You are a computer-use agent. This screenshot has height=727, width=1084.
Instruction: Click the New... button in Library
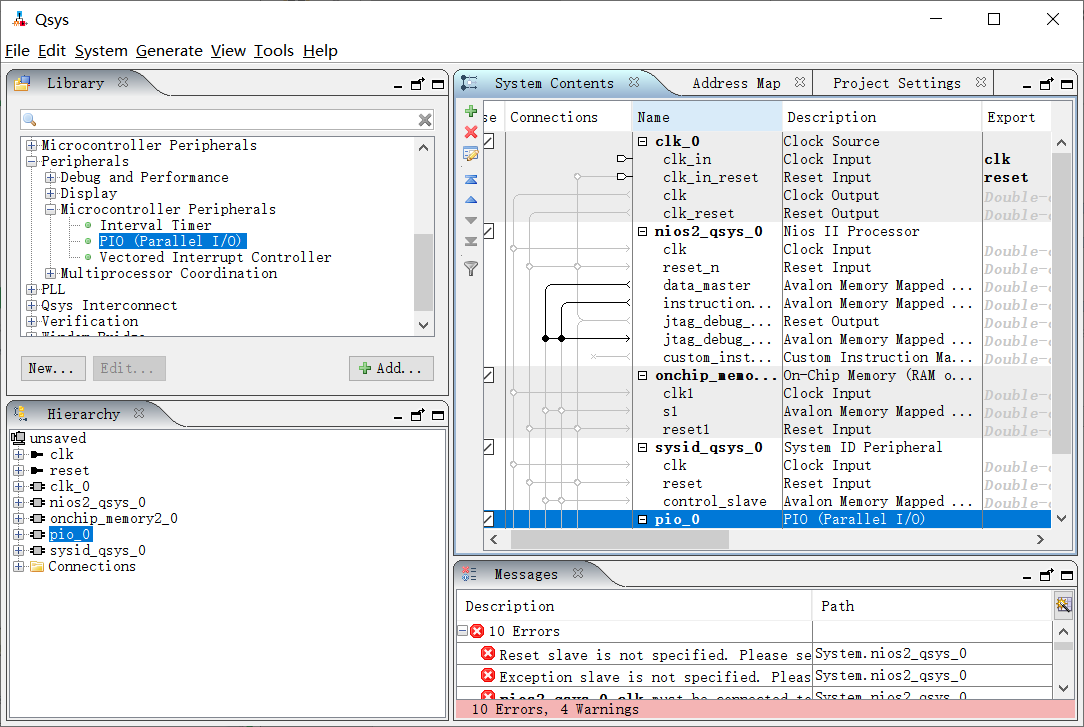pos(51,368)
